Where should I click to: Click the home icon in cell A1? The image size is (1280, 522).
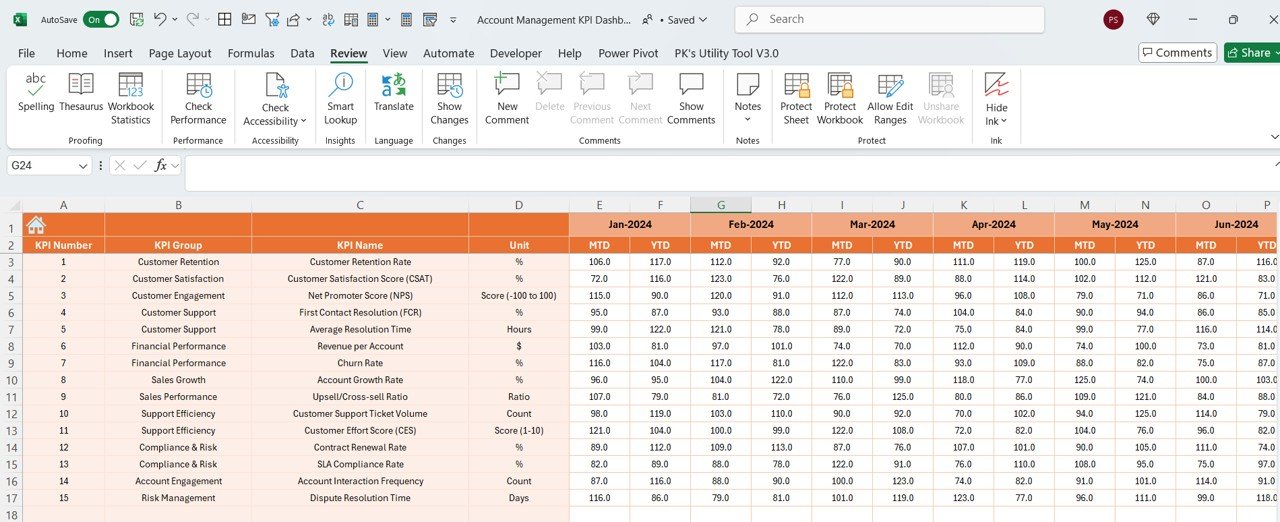coord(36,225)
